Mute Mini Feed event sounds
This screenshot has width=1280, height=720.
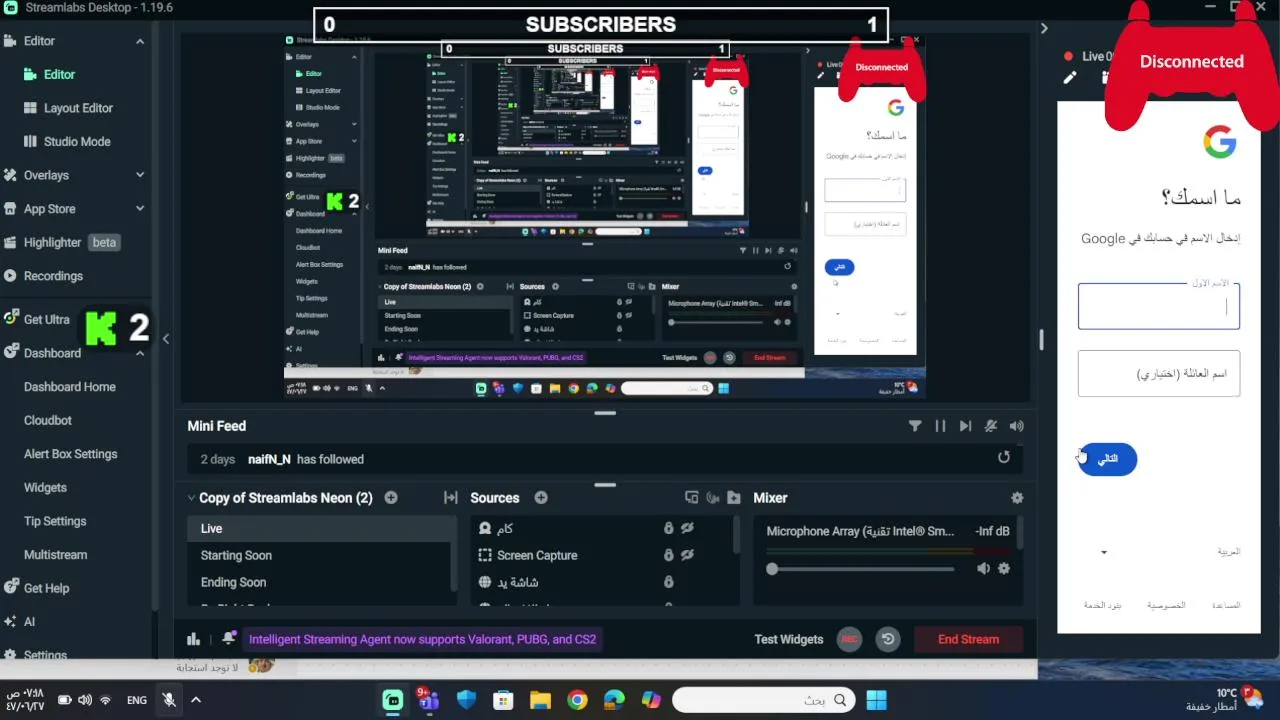pyautogui.click(x=1017, y=426)
